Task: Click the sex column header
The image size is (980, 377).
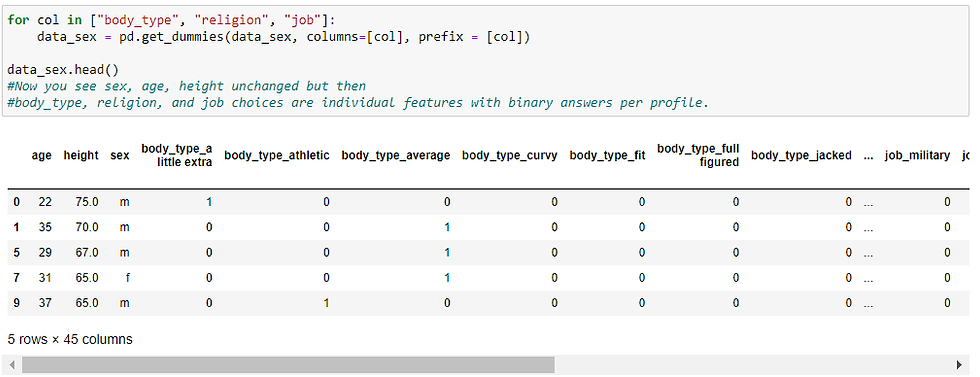Action: click(119, 155)
